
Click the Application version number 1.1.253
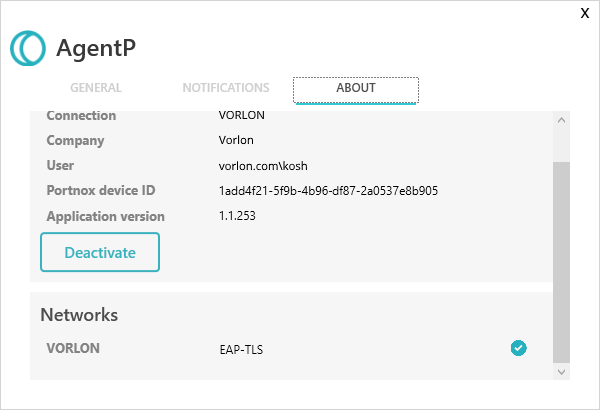(237, 216)
